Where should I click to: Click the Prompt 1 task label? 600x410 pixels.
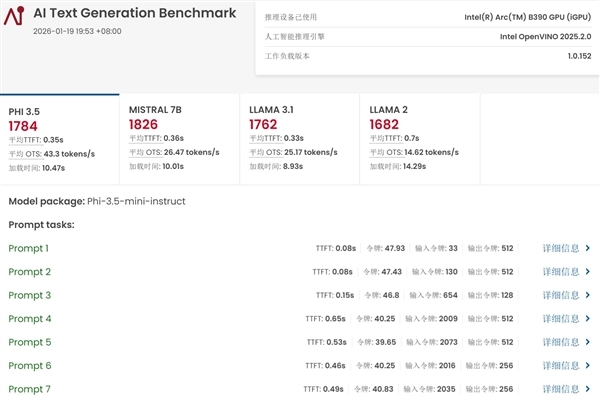coord(29,248)
